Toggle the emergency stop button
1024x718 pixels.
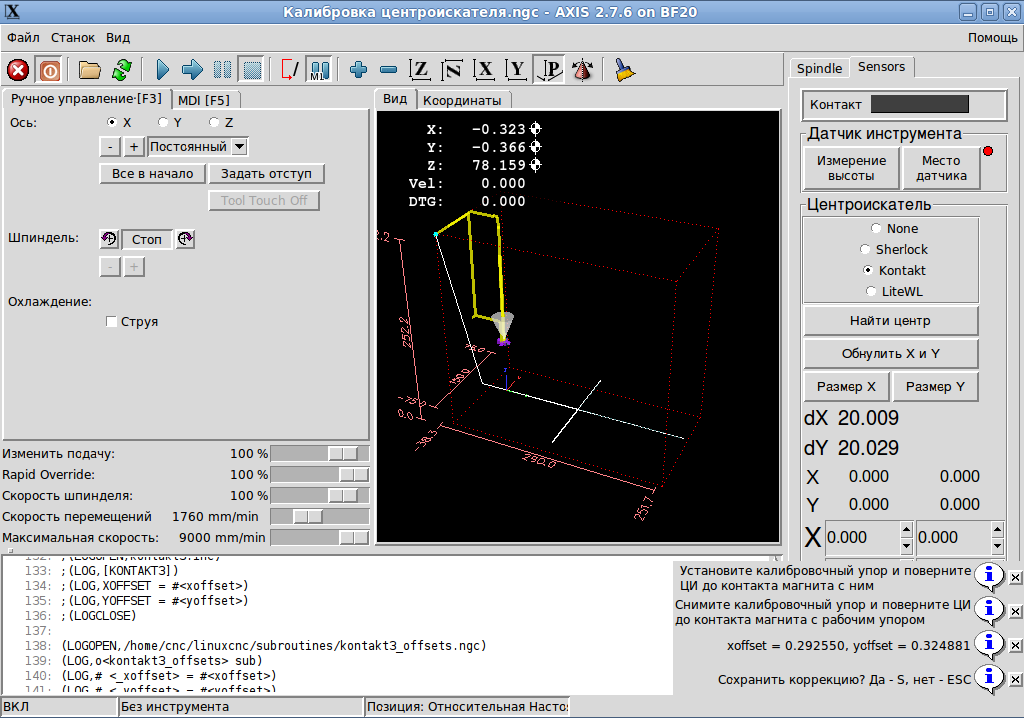click(x=18, y=70)
